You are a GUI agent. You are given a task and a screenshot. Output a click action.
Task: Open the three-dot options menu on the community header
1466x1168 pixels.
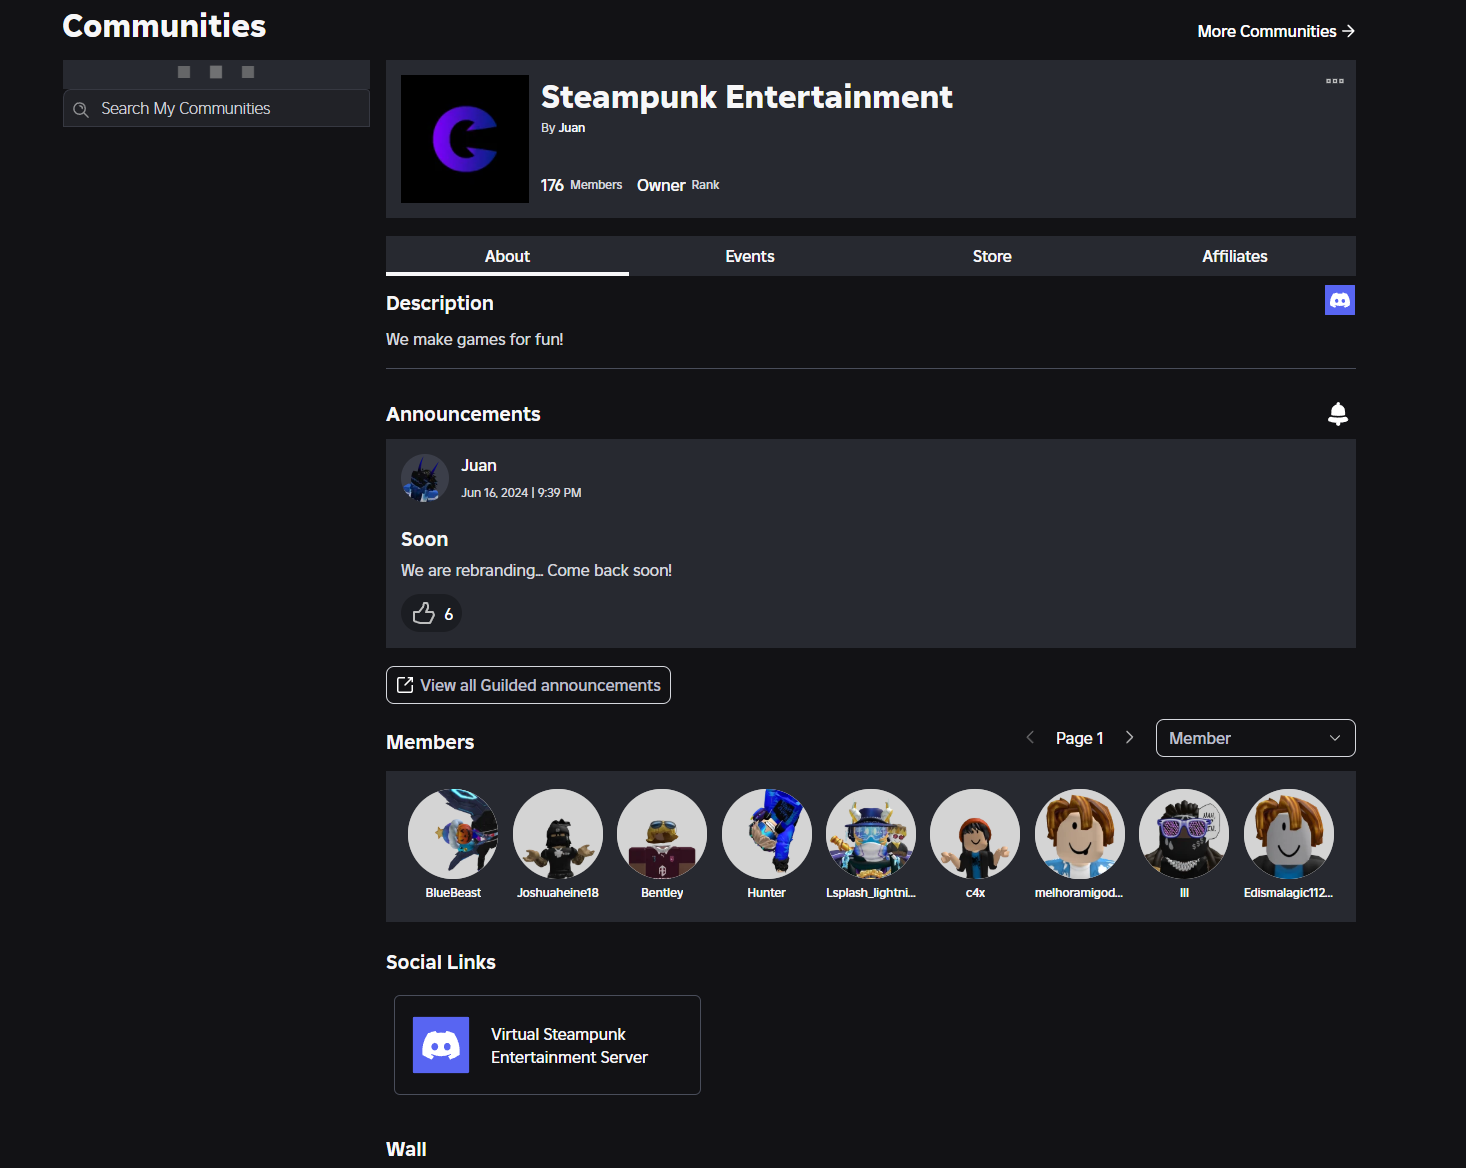pos(1334,80)
